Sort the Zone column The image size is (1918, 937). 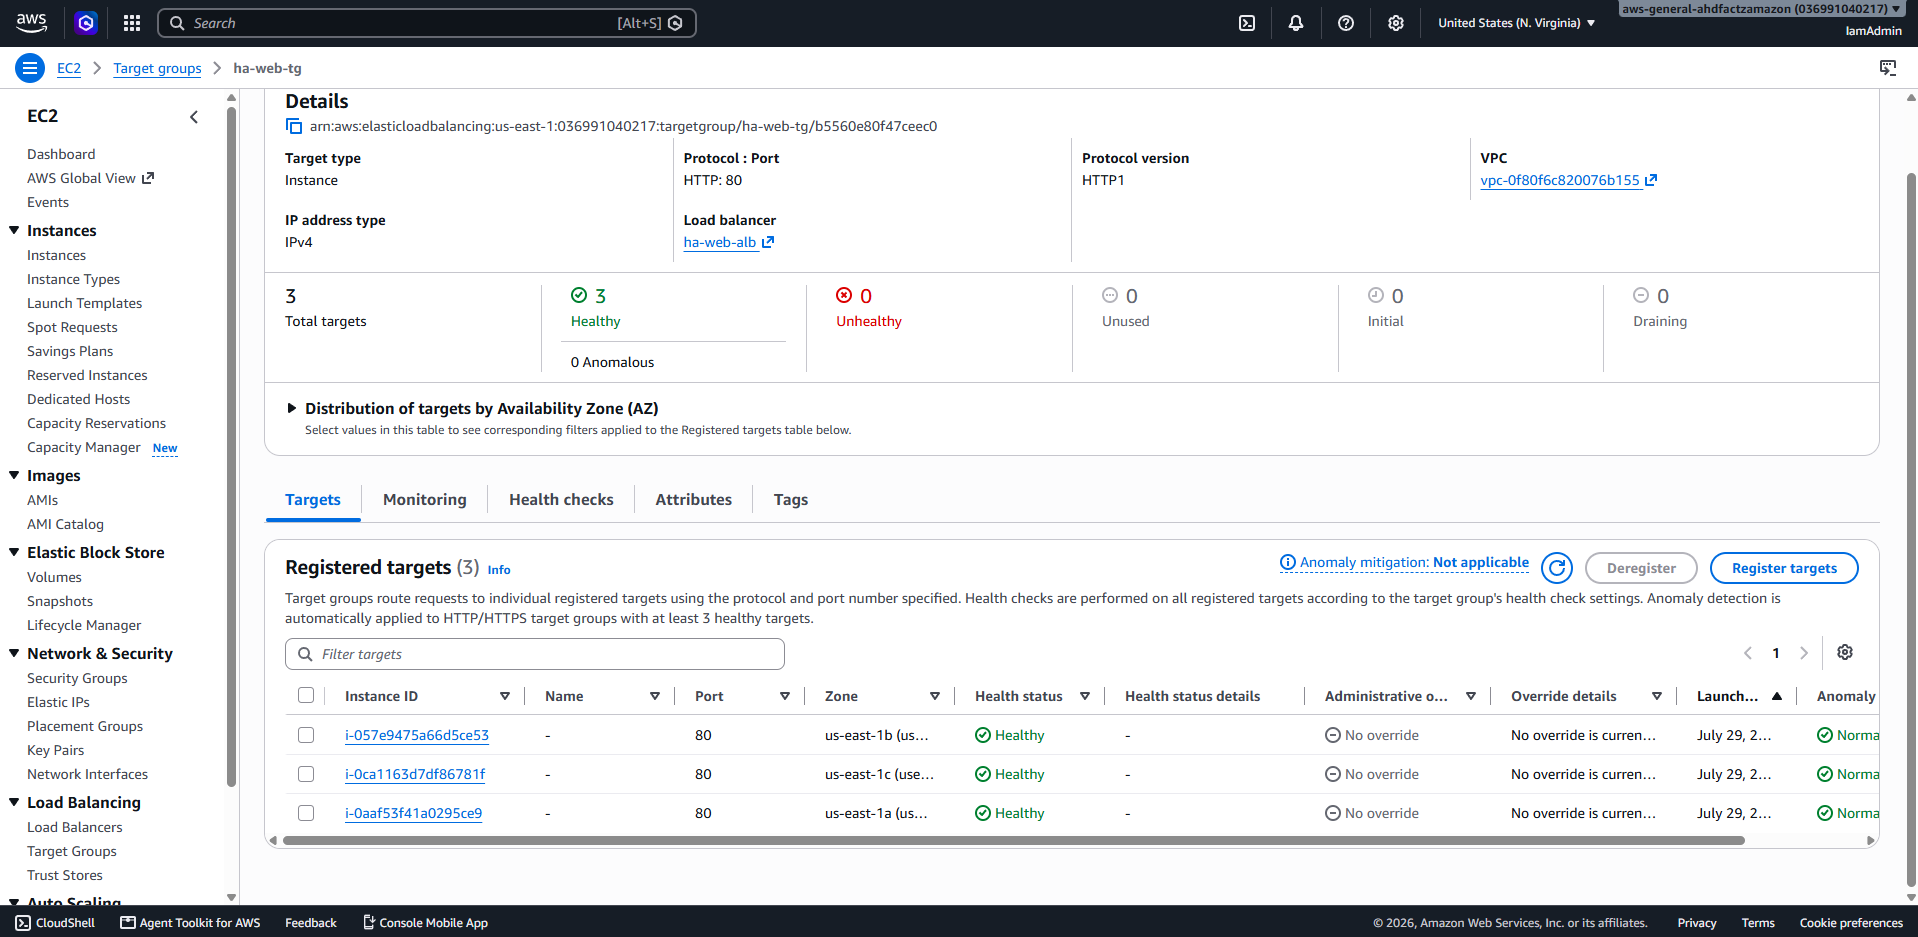tap(935, 696)
